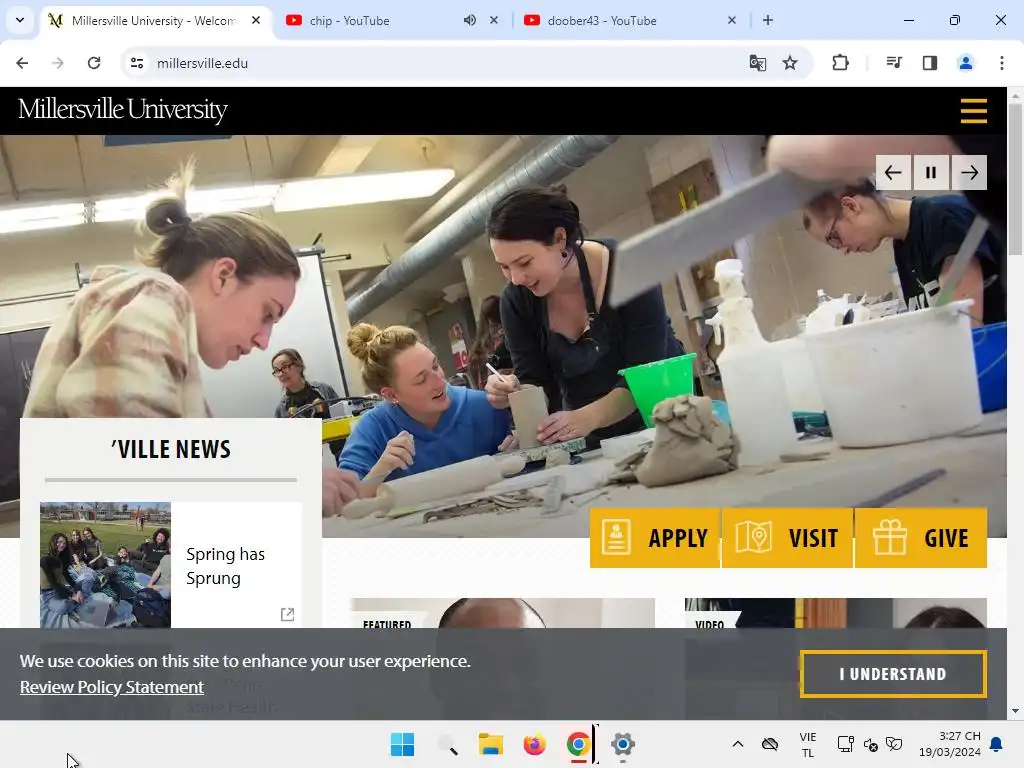Viewport: 1024px width, 768px height.
Task: Open the Chrome profile avatar
Action: coord(966,63)
